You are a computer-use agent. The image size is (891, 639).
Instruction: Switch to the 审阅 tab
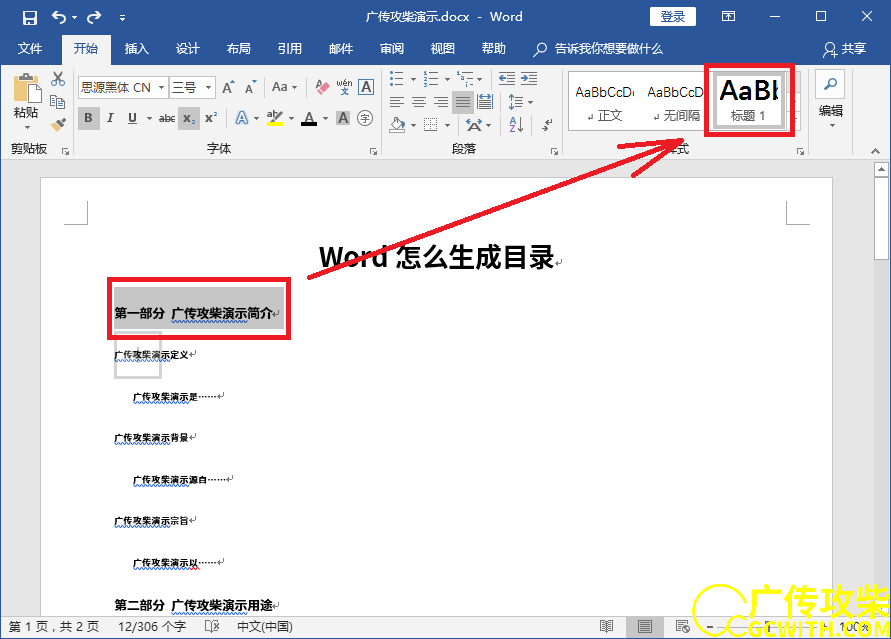[392, 49]
